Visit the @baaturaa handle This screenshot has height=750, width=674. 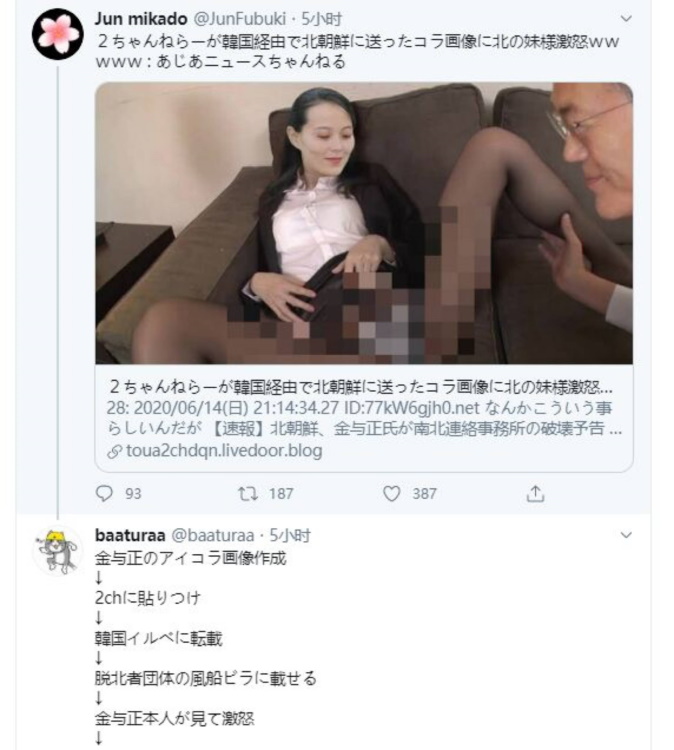click(212, 535)
